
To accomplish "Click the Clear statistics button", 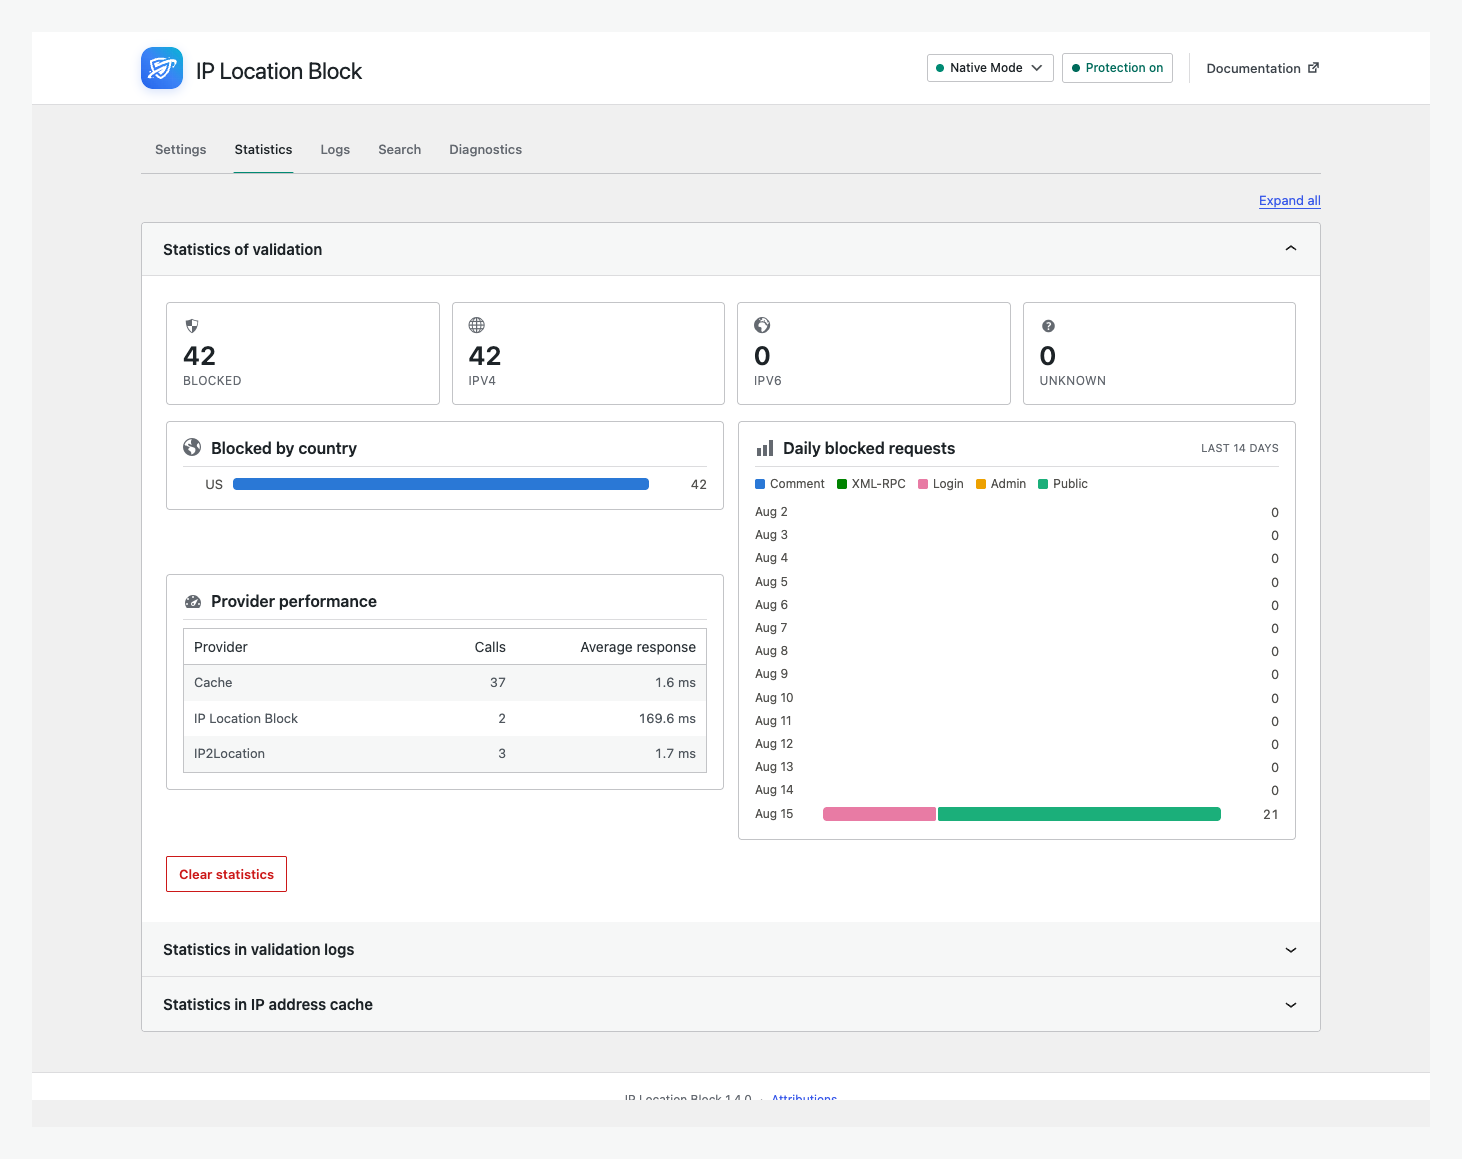I will [226, 874].
